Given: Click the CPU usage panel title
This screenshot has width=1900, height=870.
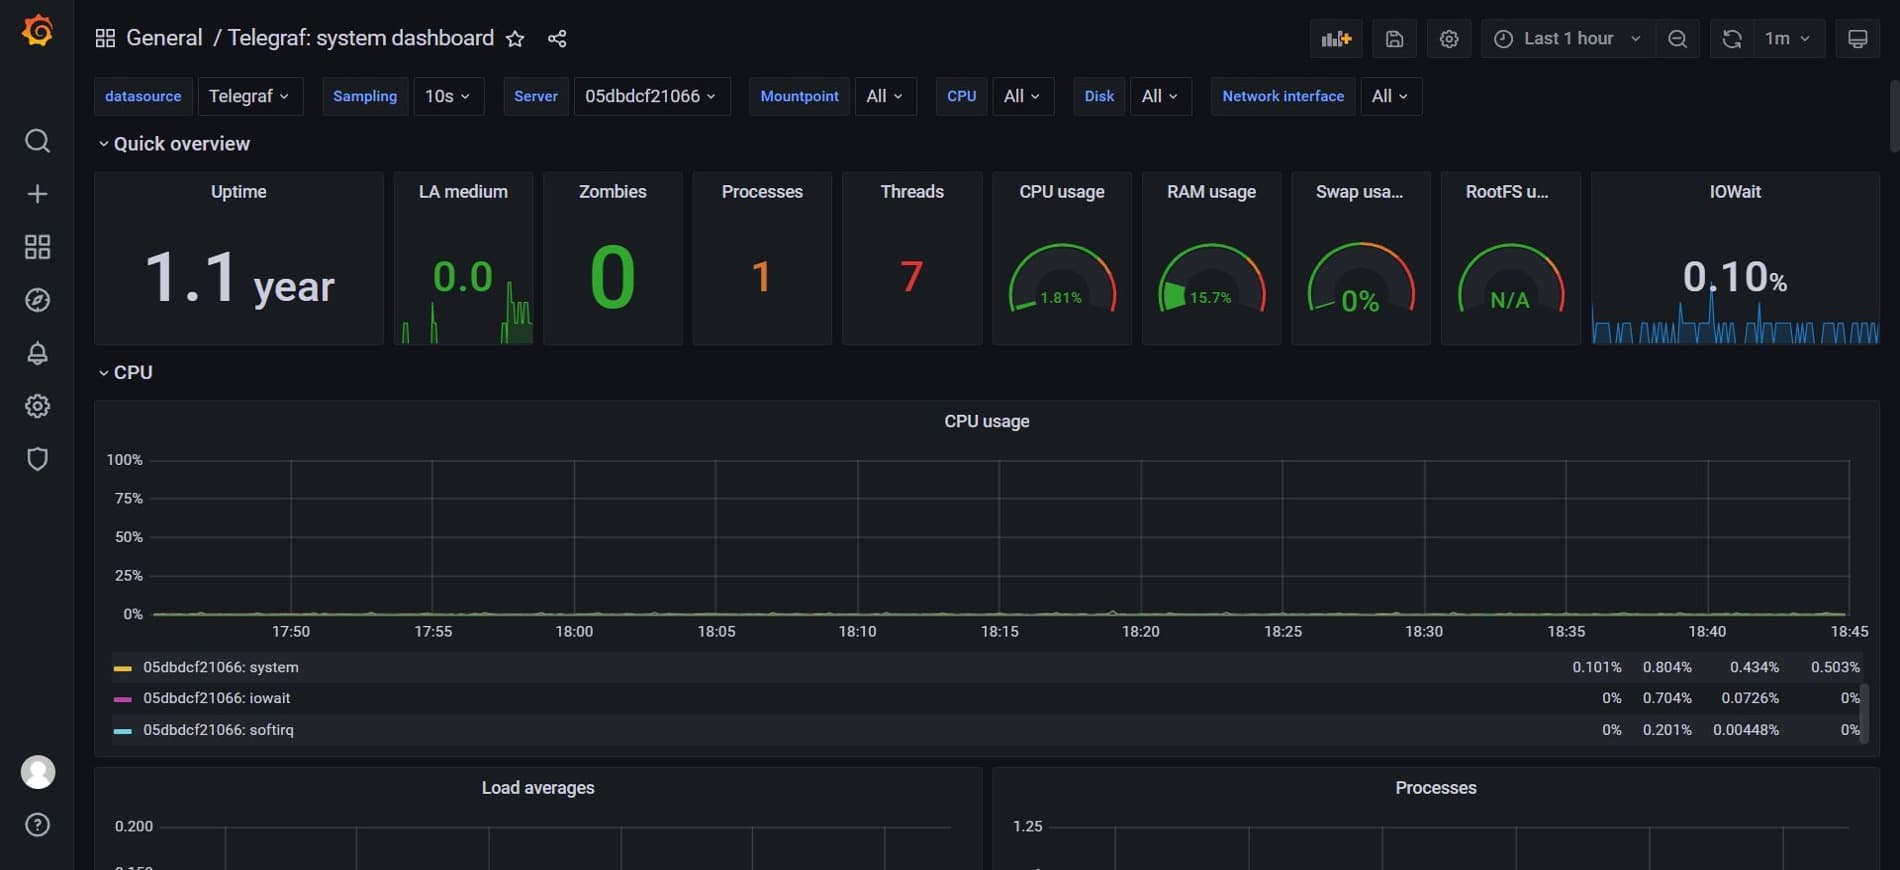Looking at the screenshot, I should pyautogui.click(x=986, y=421).
